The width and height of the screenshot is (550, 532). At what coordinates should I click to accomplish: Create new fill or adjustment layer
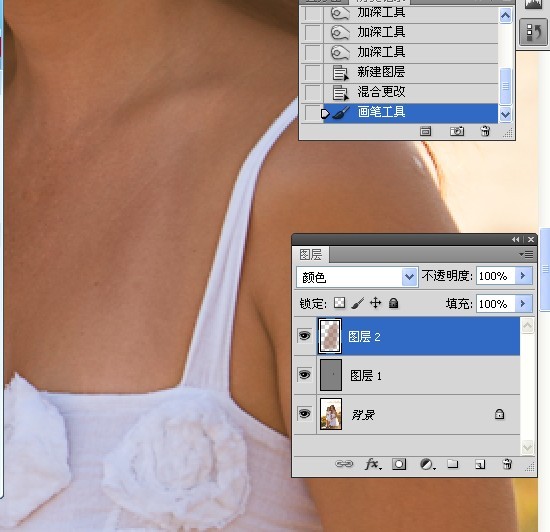[427, 464]
